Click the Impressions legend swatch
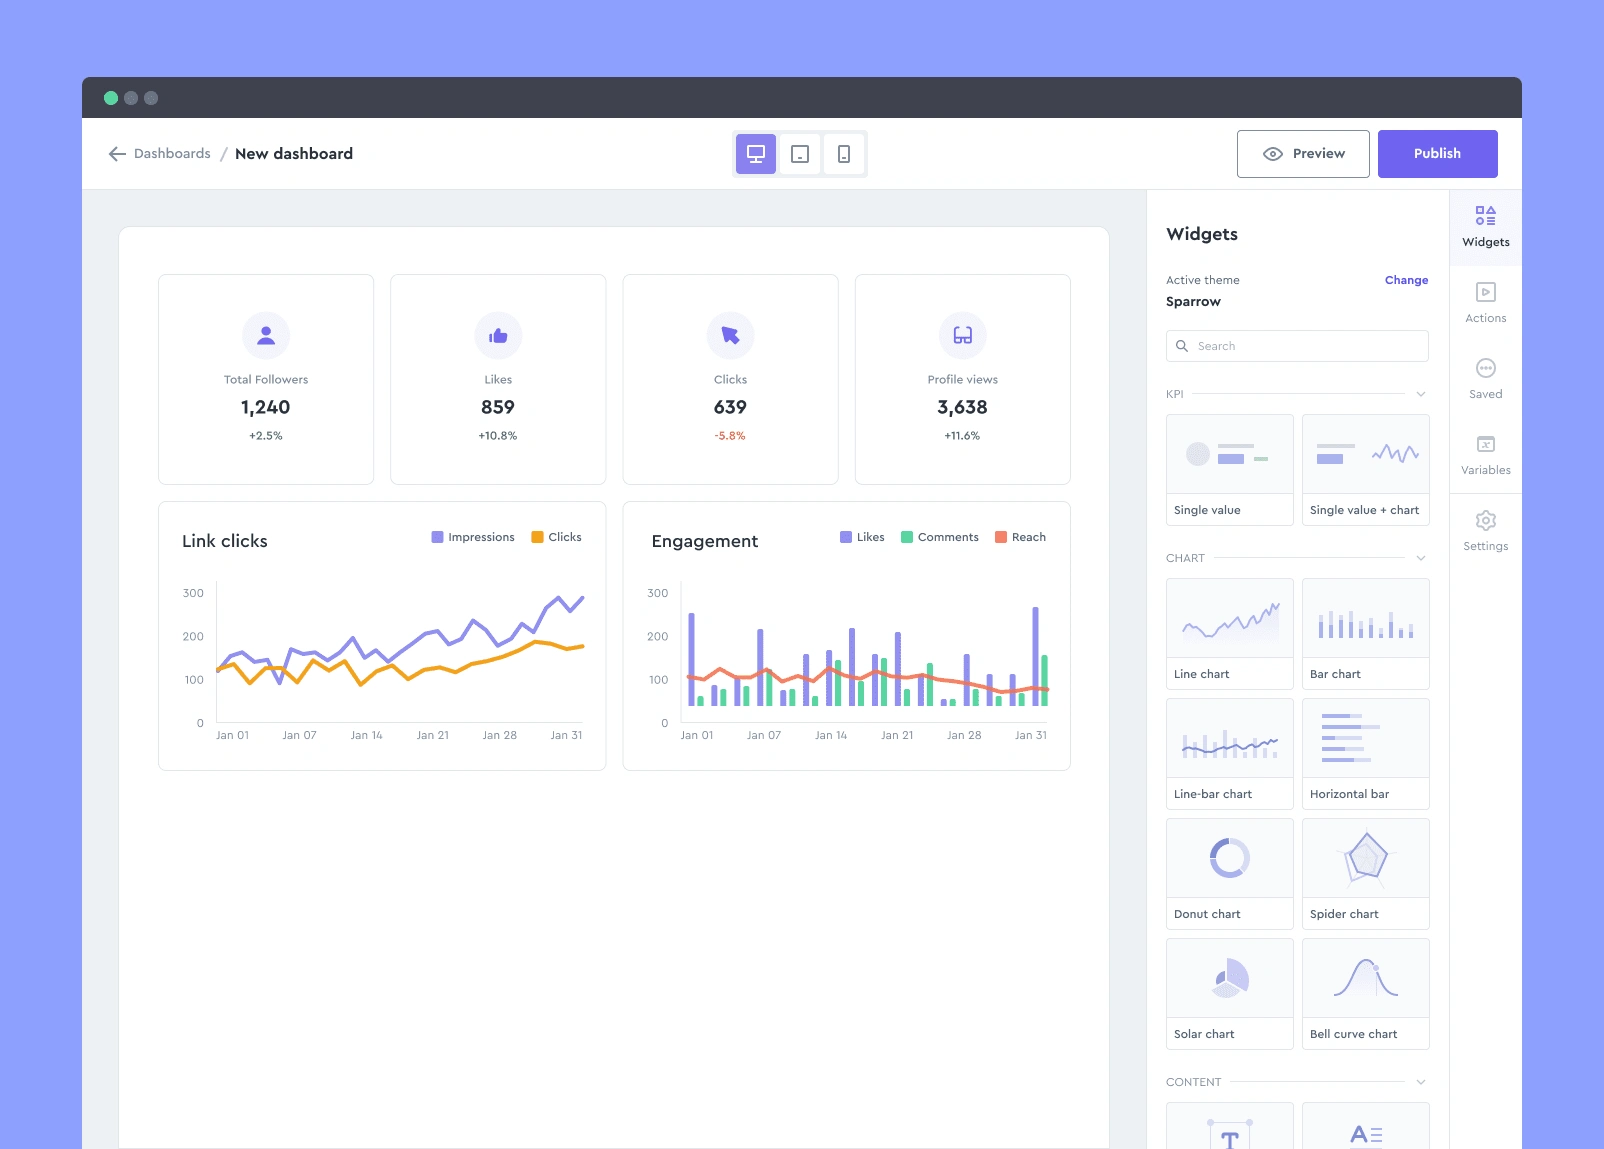The height and width of the screenshot is (1149, 1604). tap(437, 537)
